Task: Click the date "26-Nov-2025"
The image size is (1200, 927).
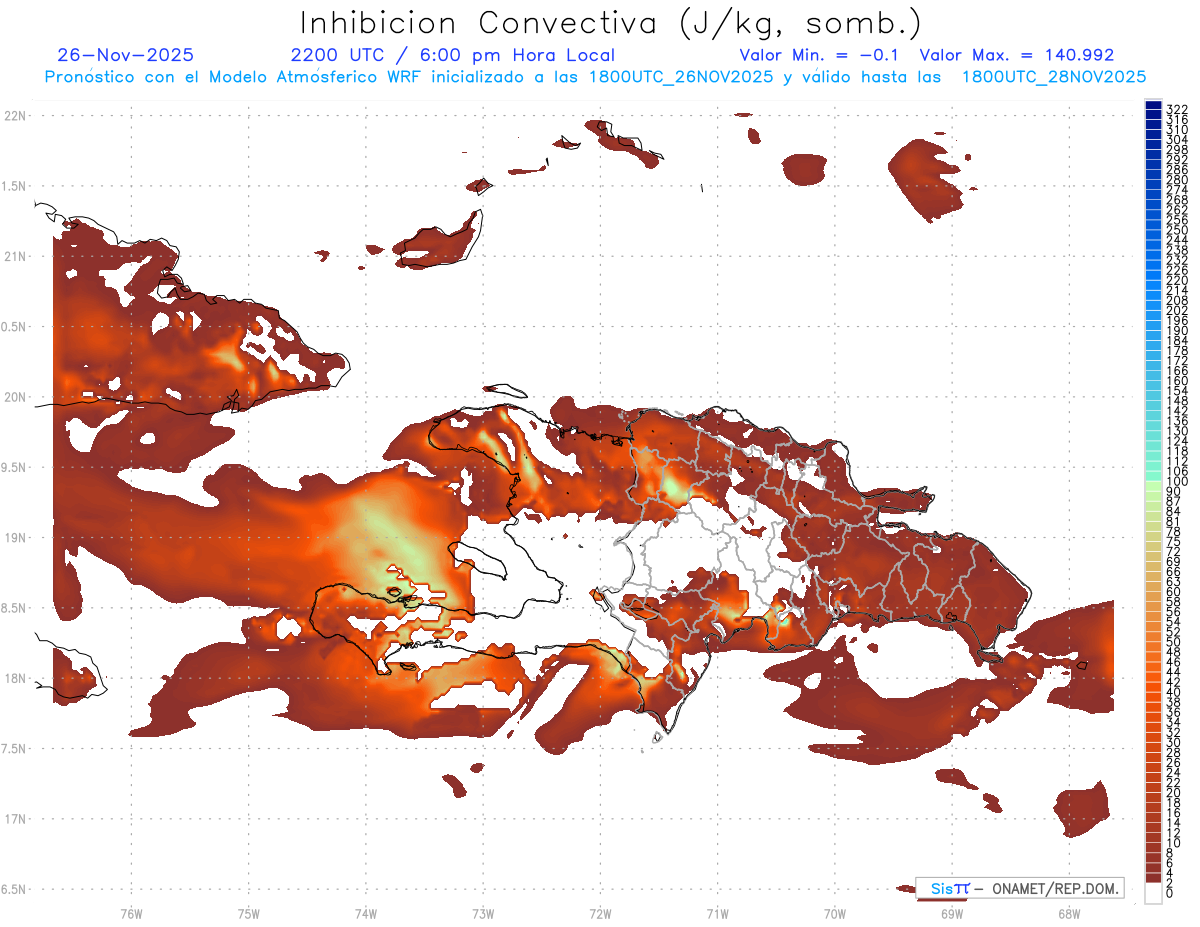Action: [126, 55]
